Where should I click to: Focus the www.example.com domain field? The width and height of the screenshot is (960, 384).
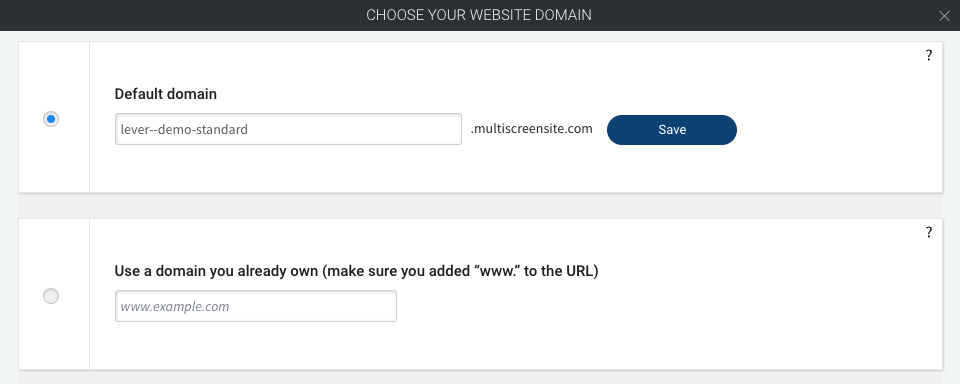click(256, 306)
